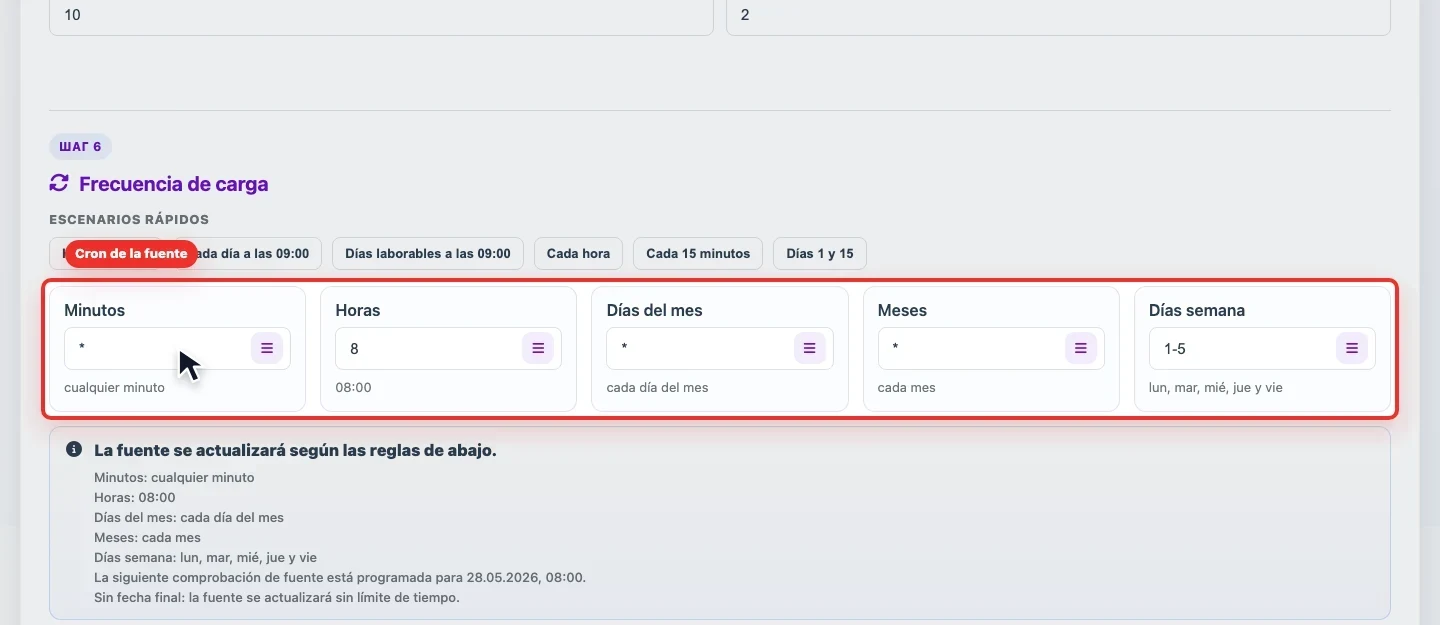Select the Días 1 y 15 preset
The height and width of the screenshot is (625, 1440).
(x=820, y=253)
